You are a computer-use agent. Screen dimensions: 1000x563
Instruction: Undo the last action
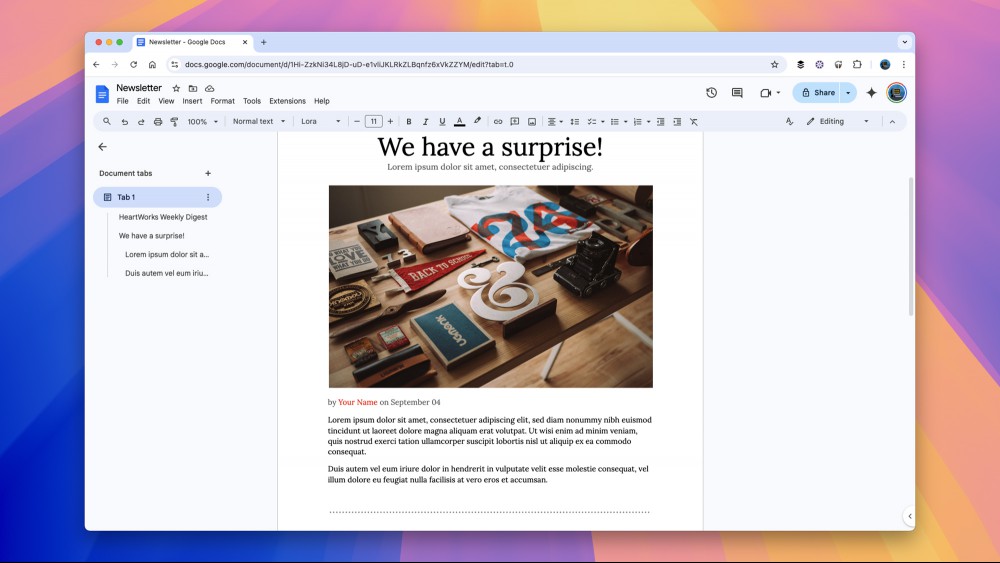(124, 122)
